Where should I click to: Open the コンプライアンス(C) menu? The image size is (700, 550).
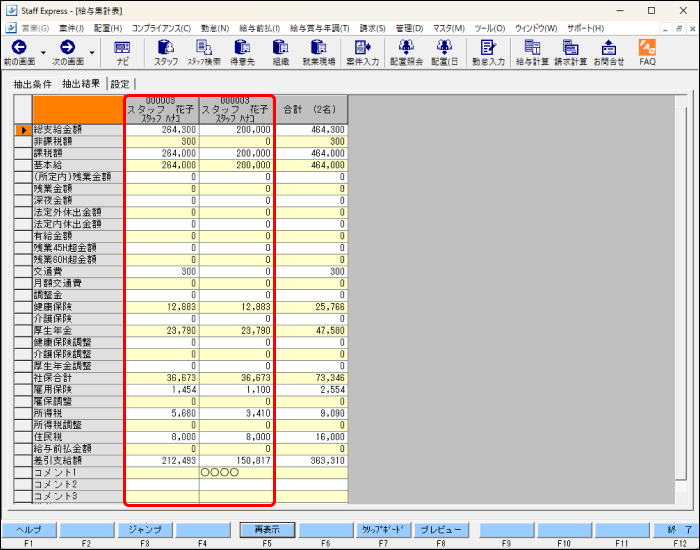pos(161,28)
